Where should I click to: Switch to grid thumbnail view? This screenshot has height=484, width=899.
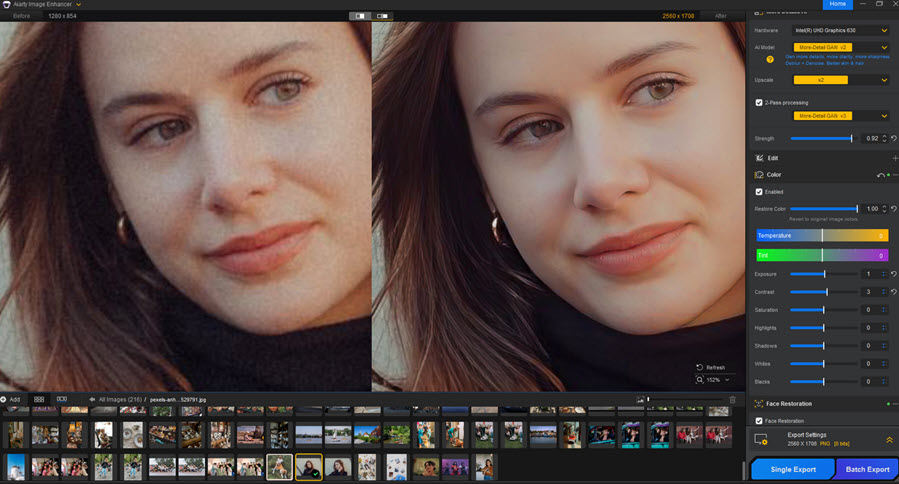[x=39, y=399]
